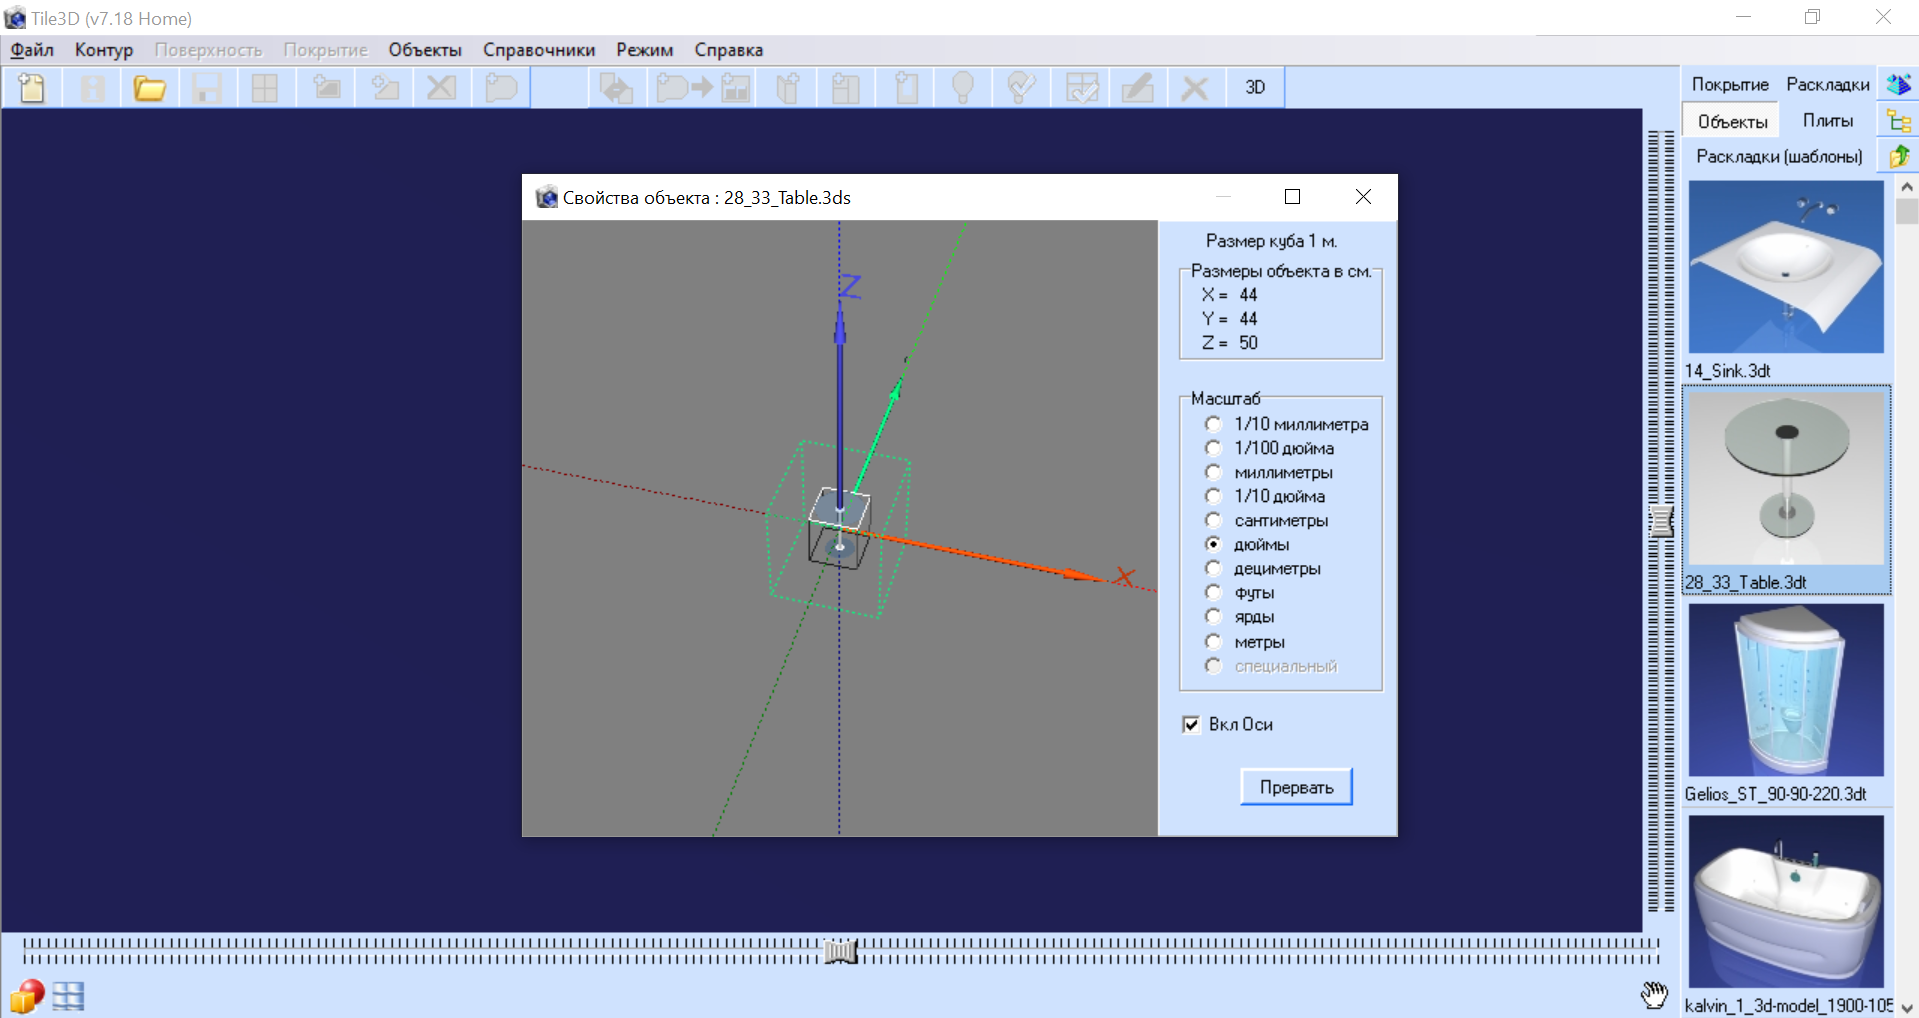Viewport: 1919px width, 1018px height.
Task: Create a new project with the toolbar icon
Action: 32,88
